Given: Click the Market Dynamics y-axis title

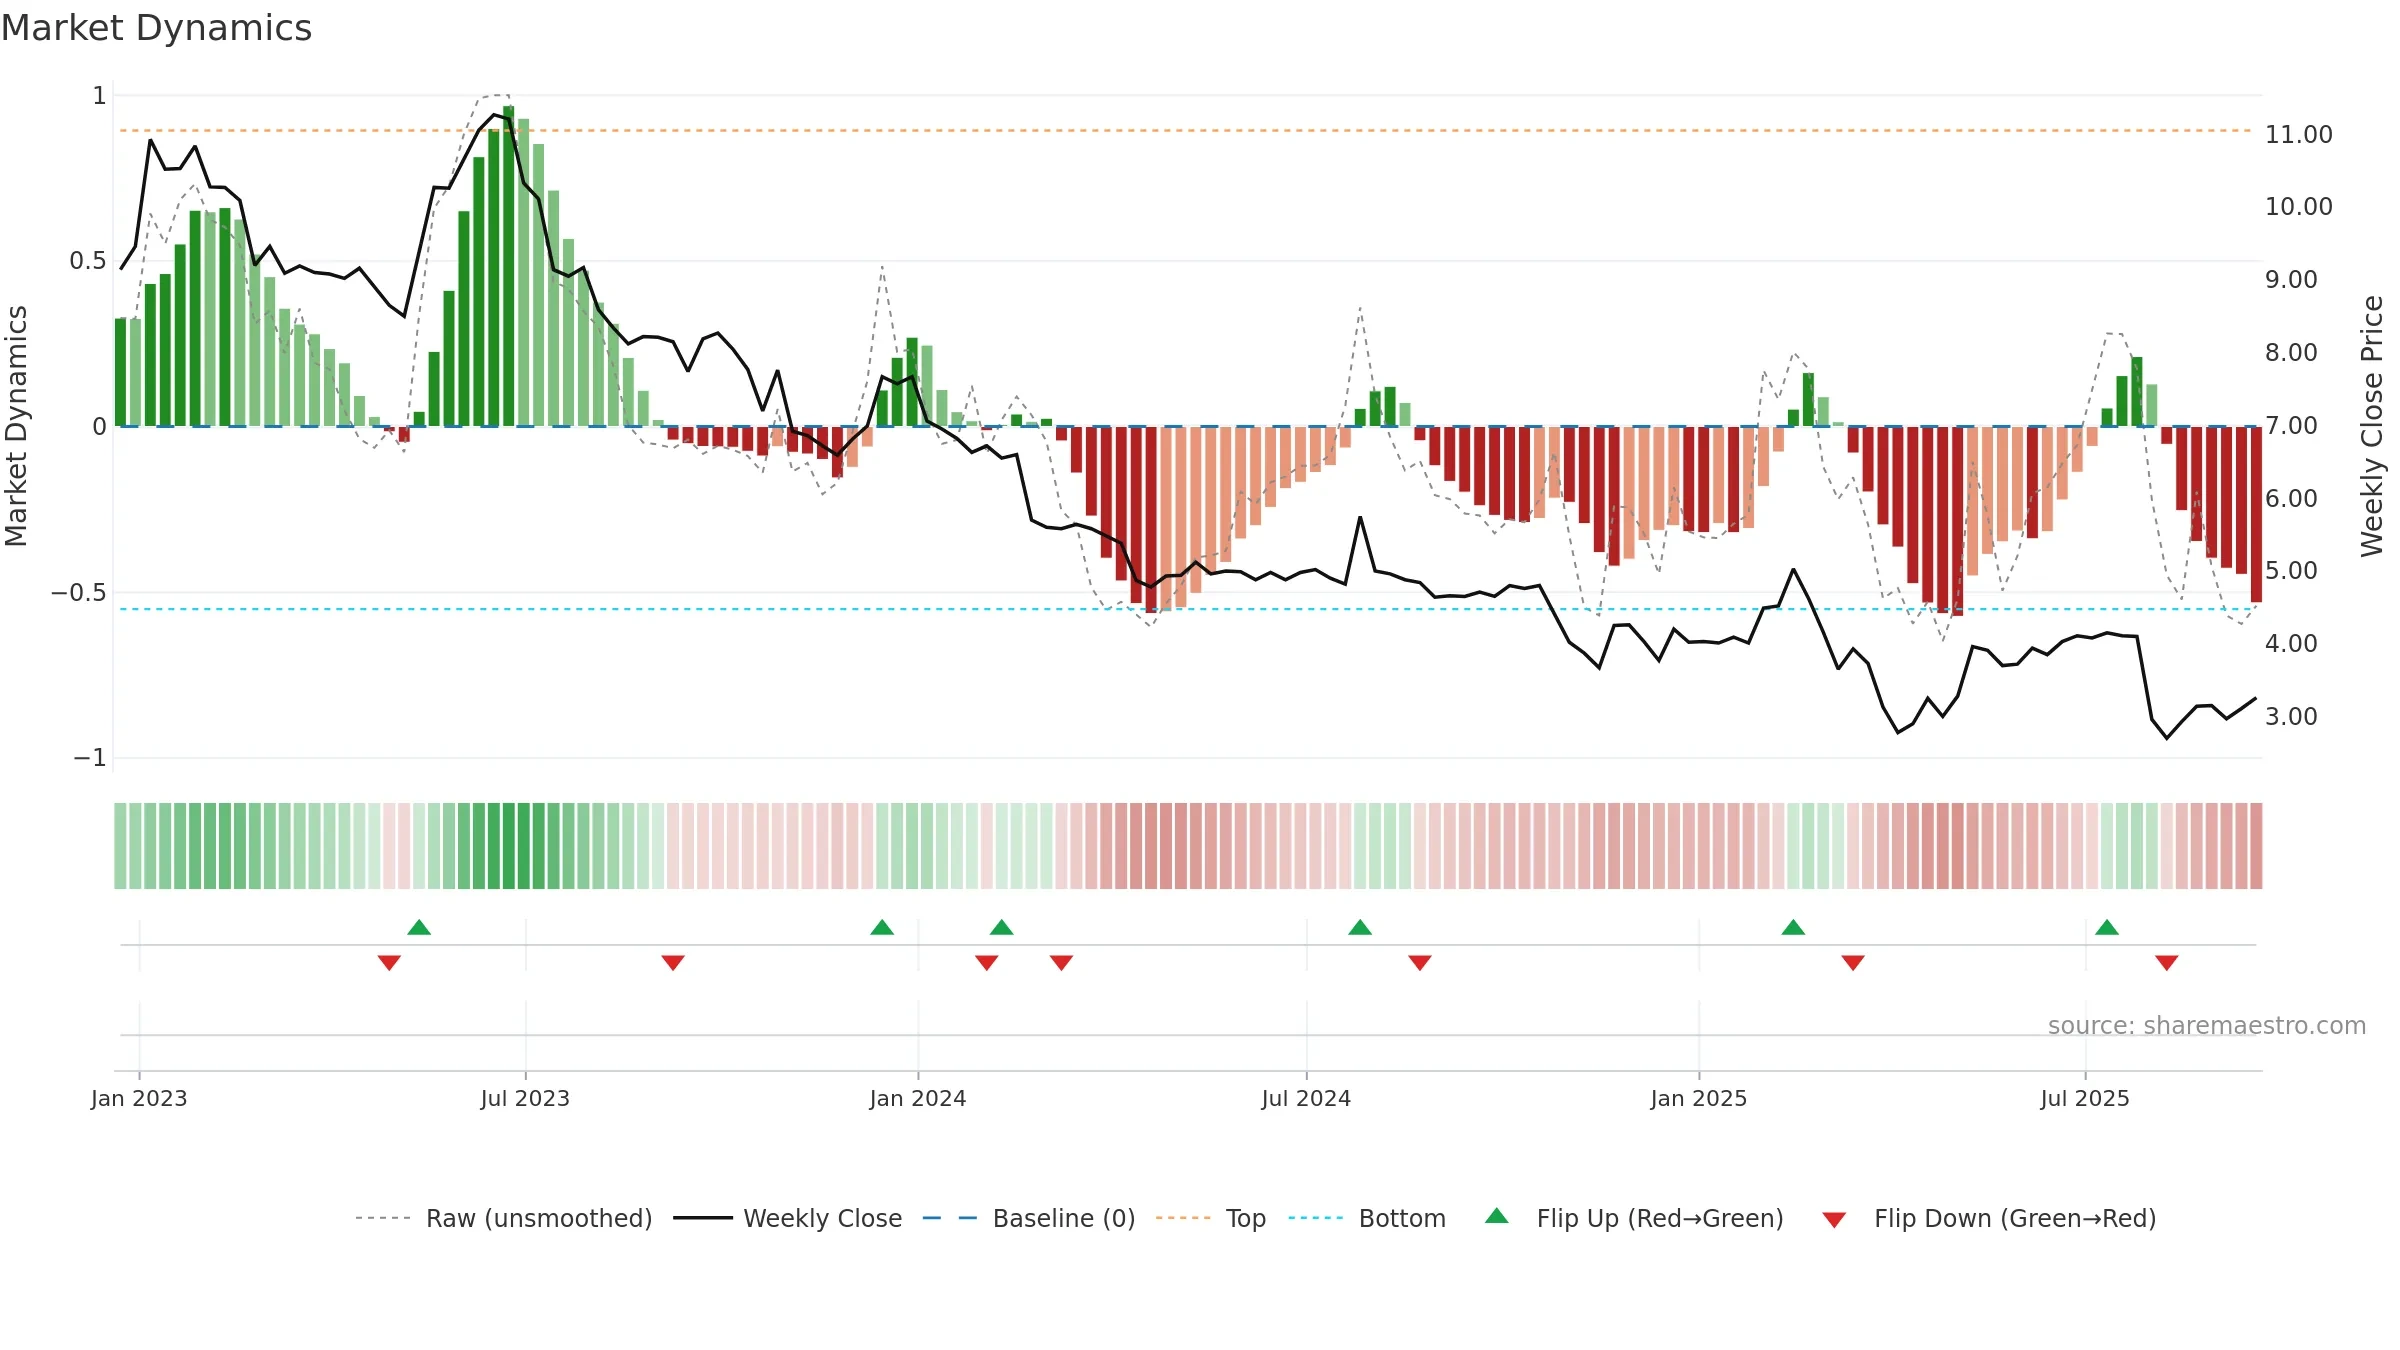Looking at the screenshot, I should click(x=16, y=426).
